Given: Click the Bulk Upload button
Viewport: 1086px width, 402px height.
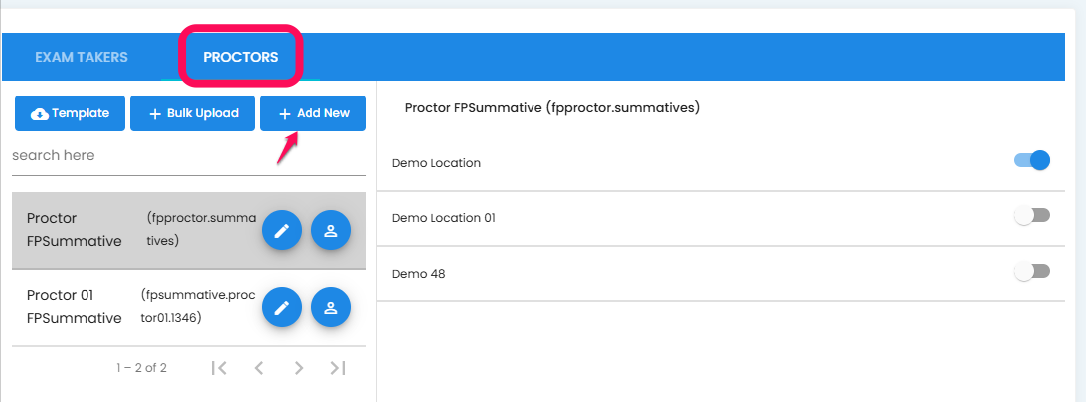Looking at the screenshot, I should click(x=193, y=113).
